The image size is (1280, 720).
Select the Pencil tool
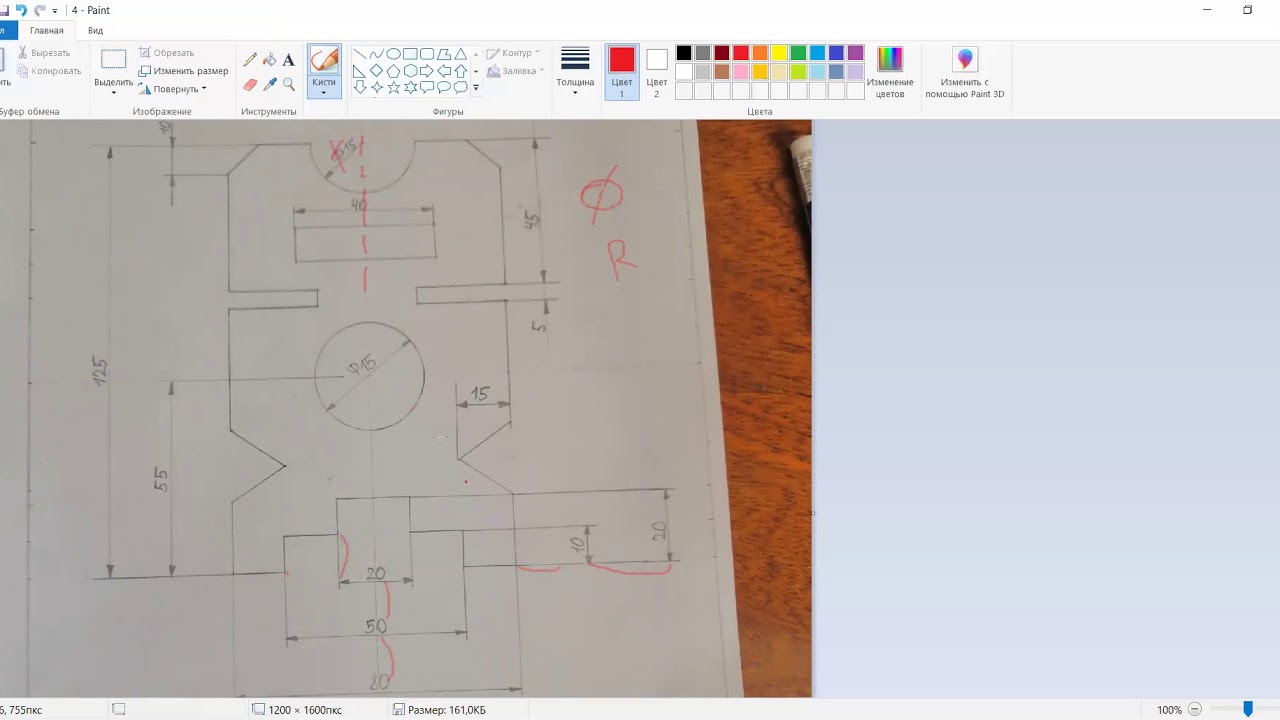(250, 60)
